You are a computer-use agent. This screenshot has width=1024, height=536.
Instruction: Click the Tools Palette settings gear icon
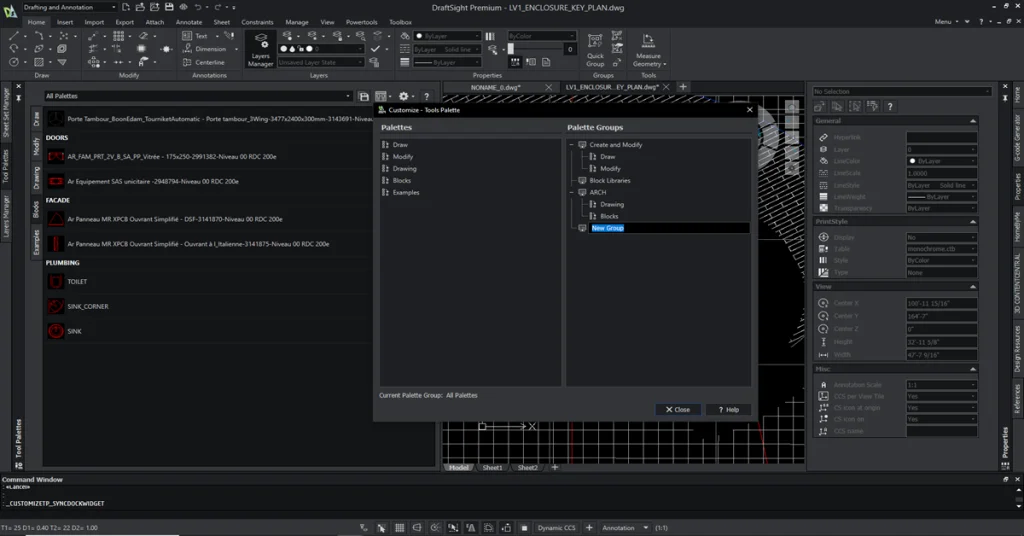[403, 97]
